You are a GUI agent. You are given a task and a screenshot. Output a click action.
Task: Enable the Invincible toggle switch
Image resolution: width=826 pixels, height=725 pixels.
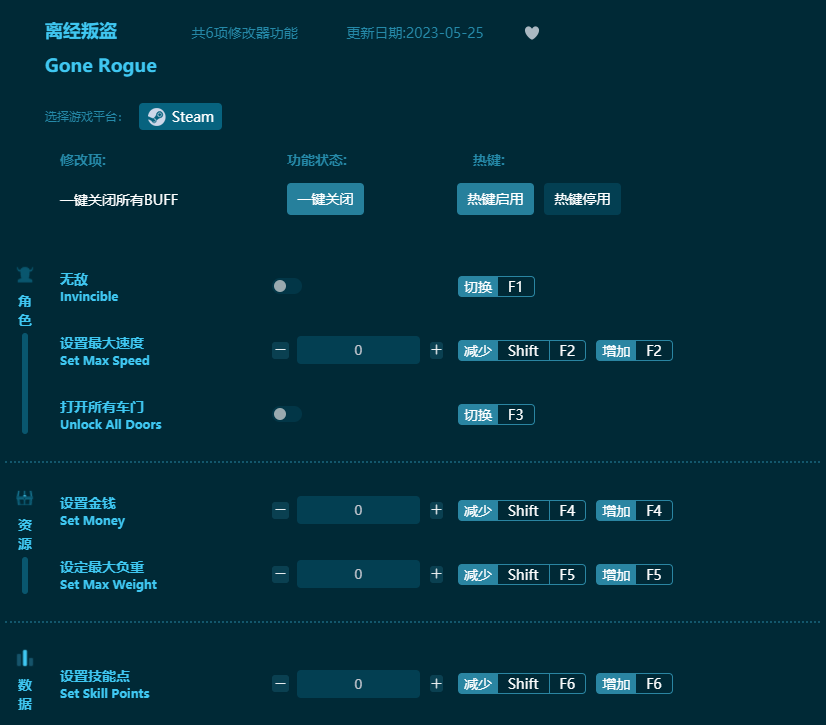287,286
